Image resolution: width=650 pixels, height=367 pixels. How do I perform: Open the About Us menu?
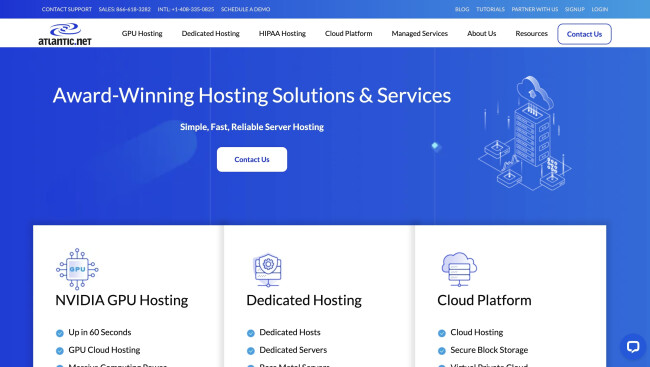tap(482, 34)
